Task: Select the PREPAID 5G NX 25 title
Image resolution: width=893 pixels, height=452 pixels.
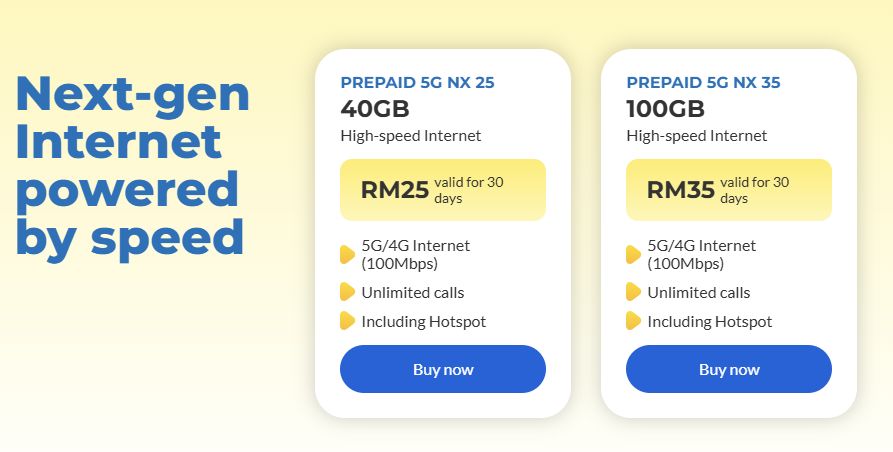Action: pos(417,83)
